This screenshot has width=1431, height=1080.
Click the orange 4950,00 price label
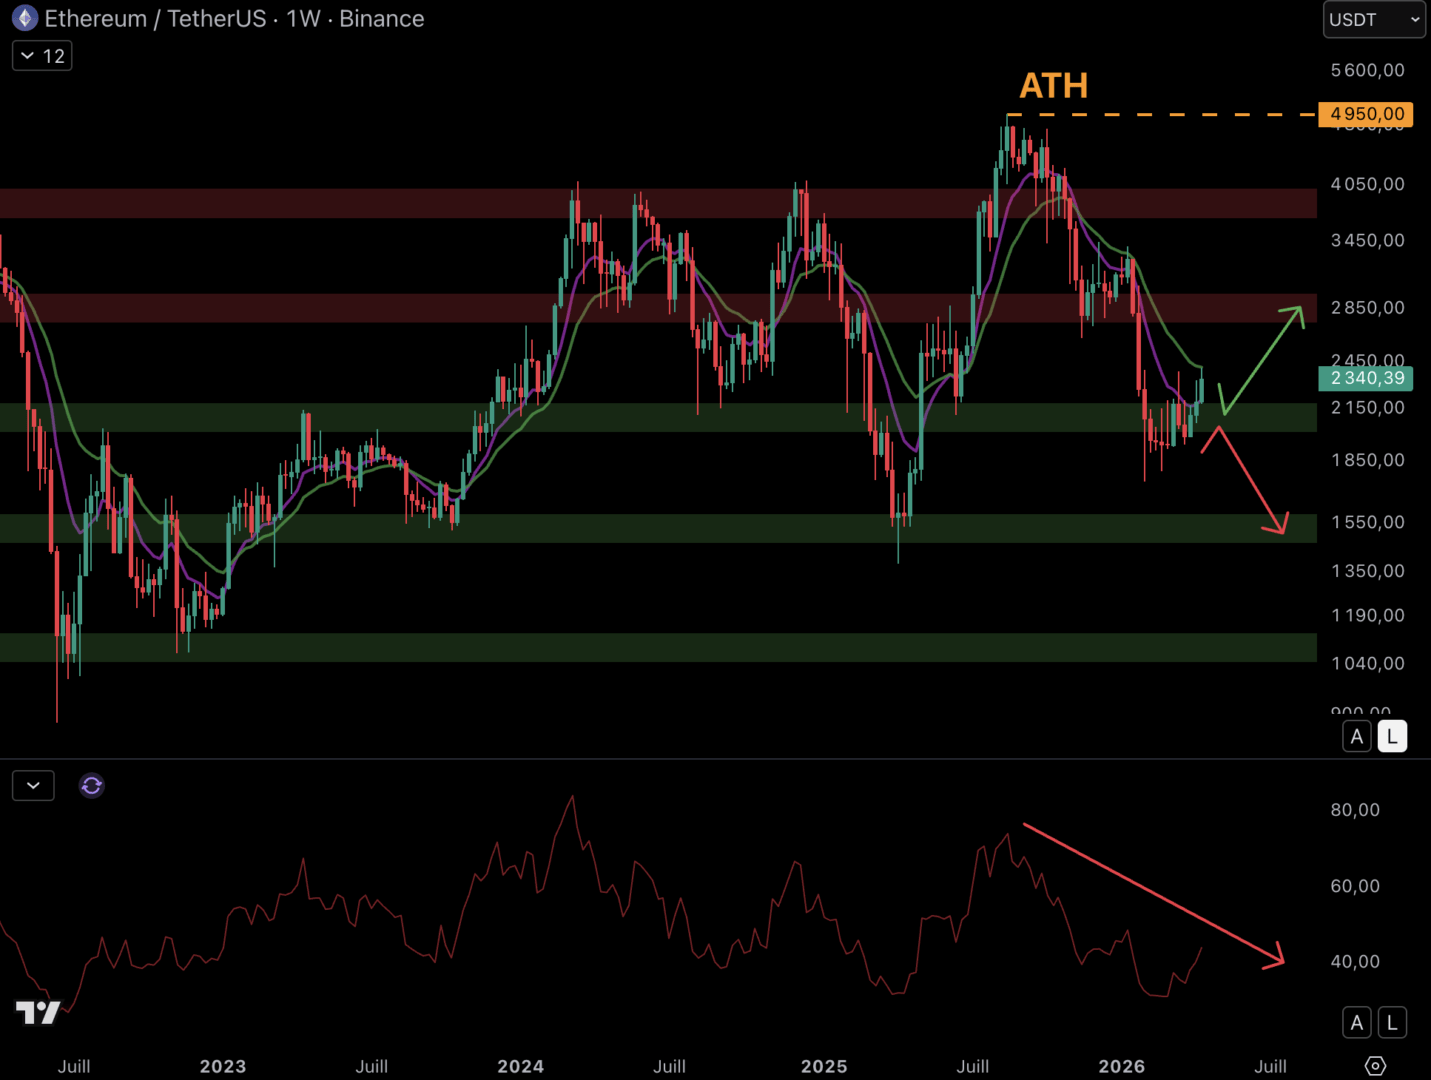tap(1367, 114)
